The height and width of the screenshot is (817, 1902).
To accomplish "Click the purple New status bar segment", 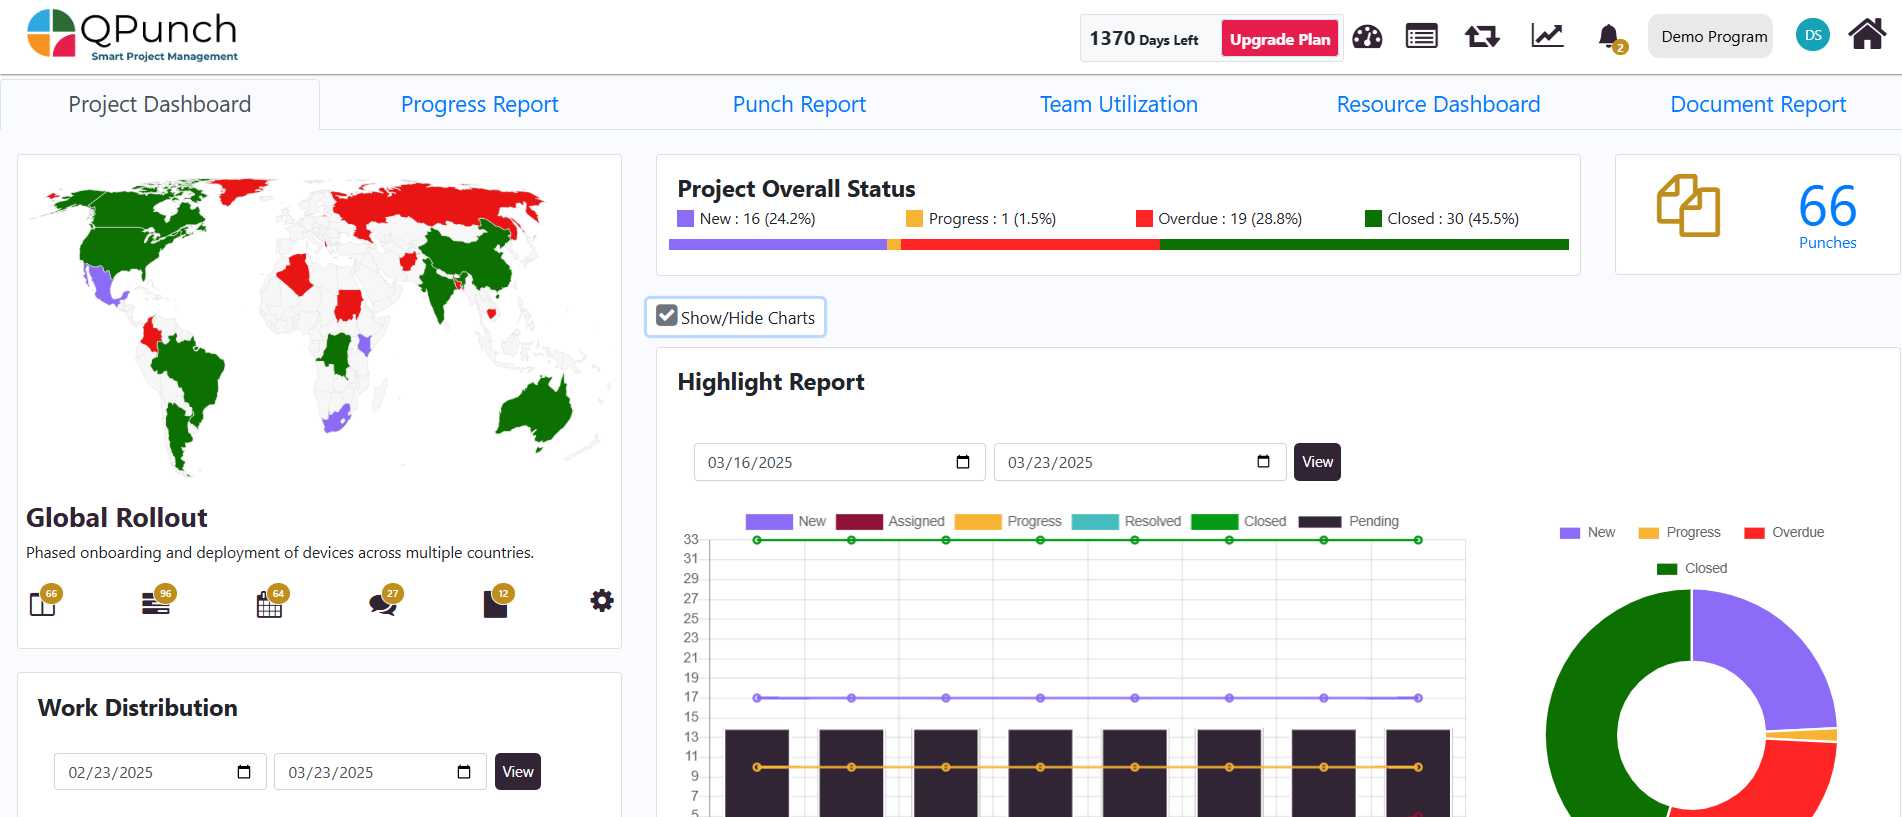I will (778, 245).
